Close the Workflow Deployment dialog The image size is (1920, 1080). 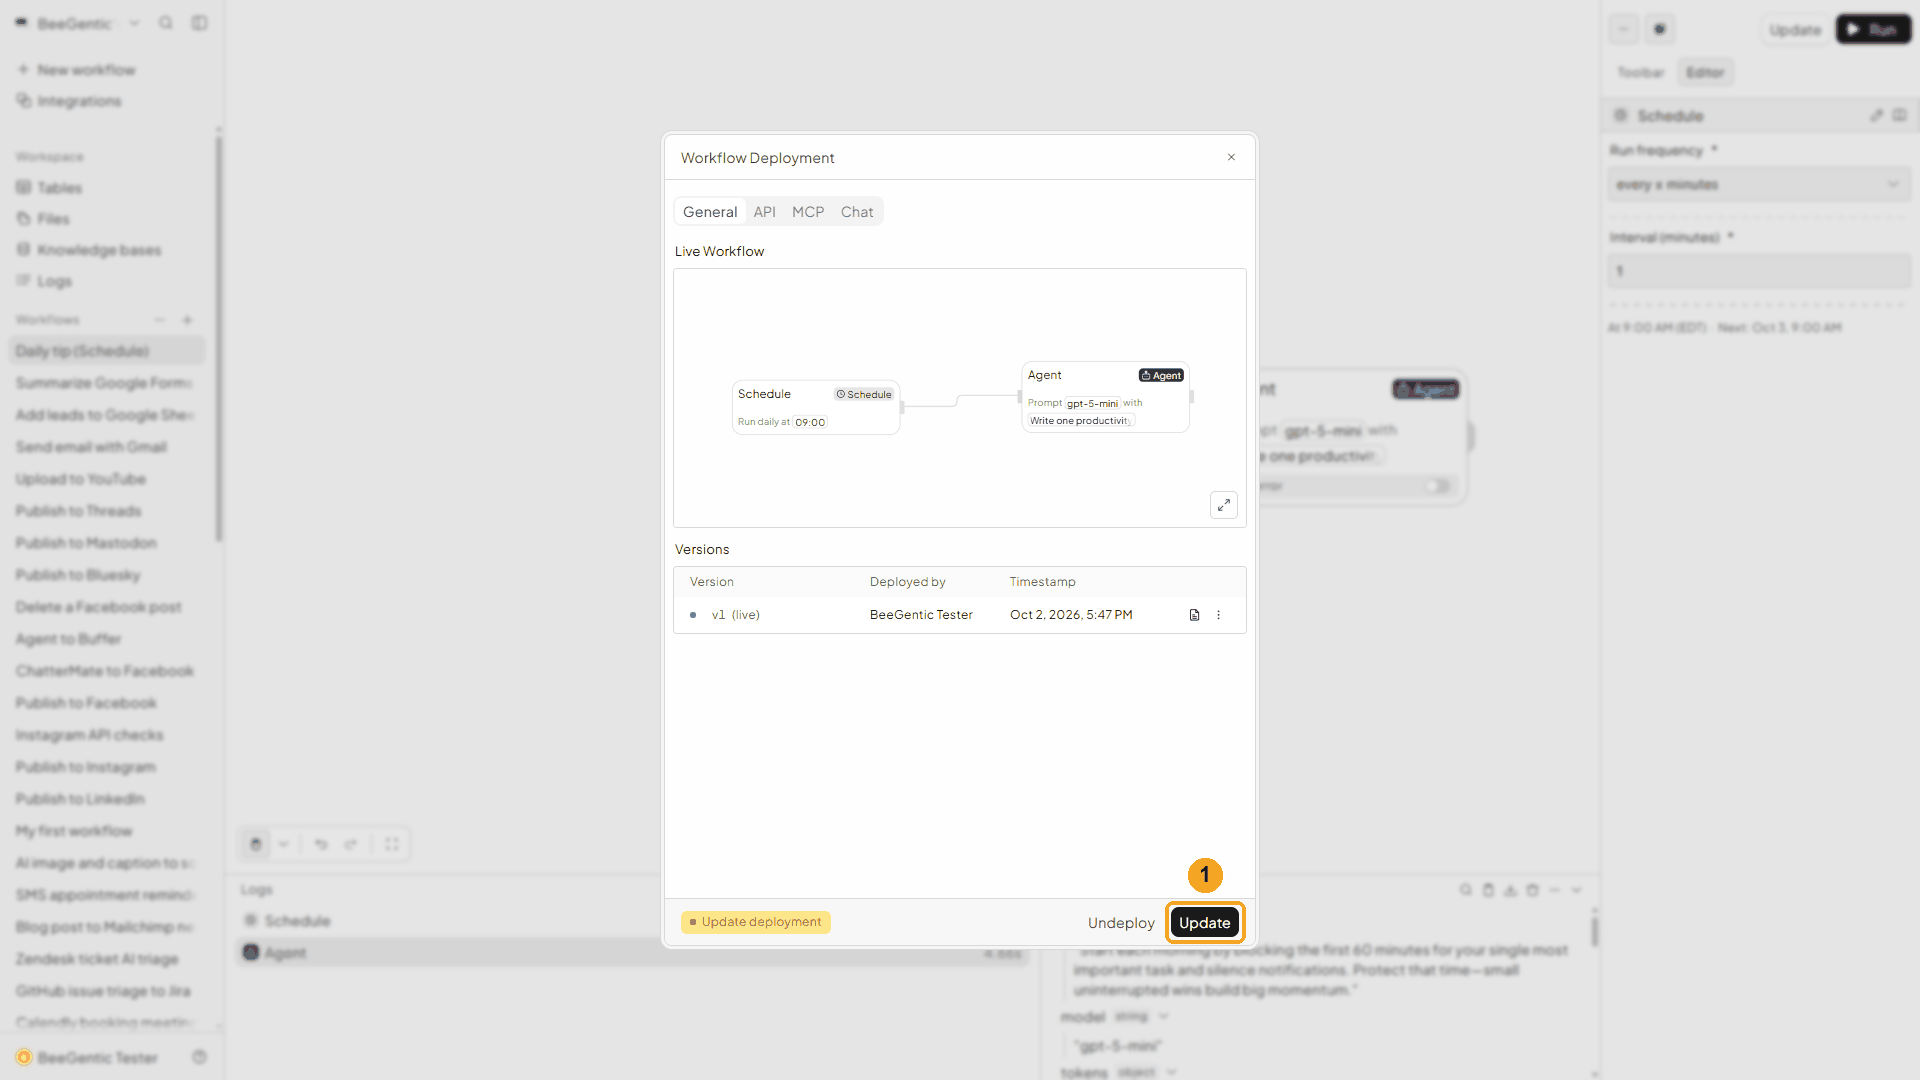coord(1231,157)
